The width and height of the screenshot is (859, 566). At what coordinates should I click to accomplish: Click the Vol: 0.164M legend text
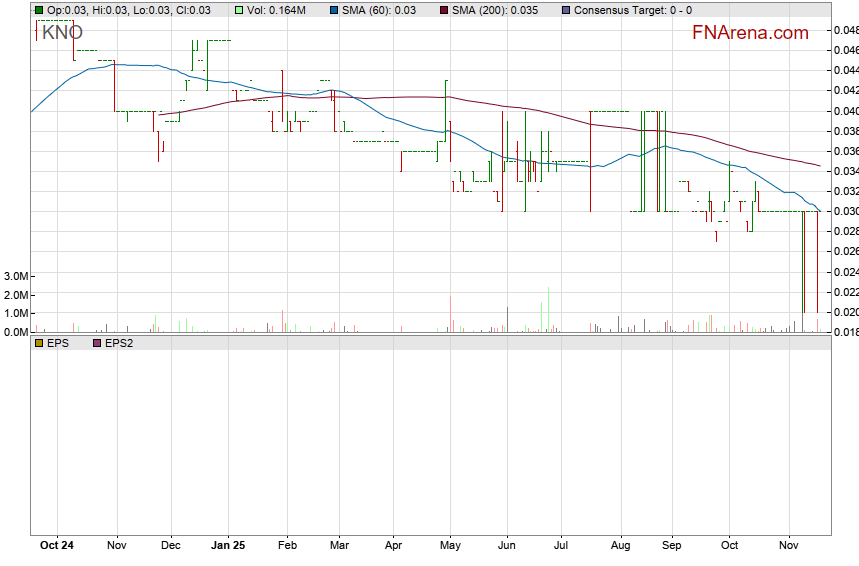[x=277, y=10]
